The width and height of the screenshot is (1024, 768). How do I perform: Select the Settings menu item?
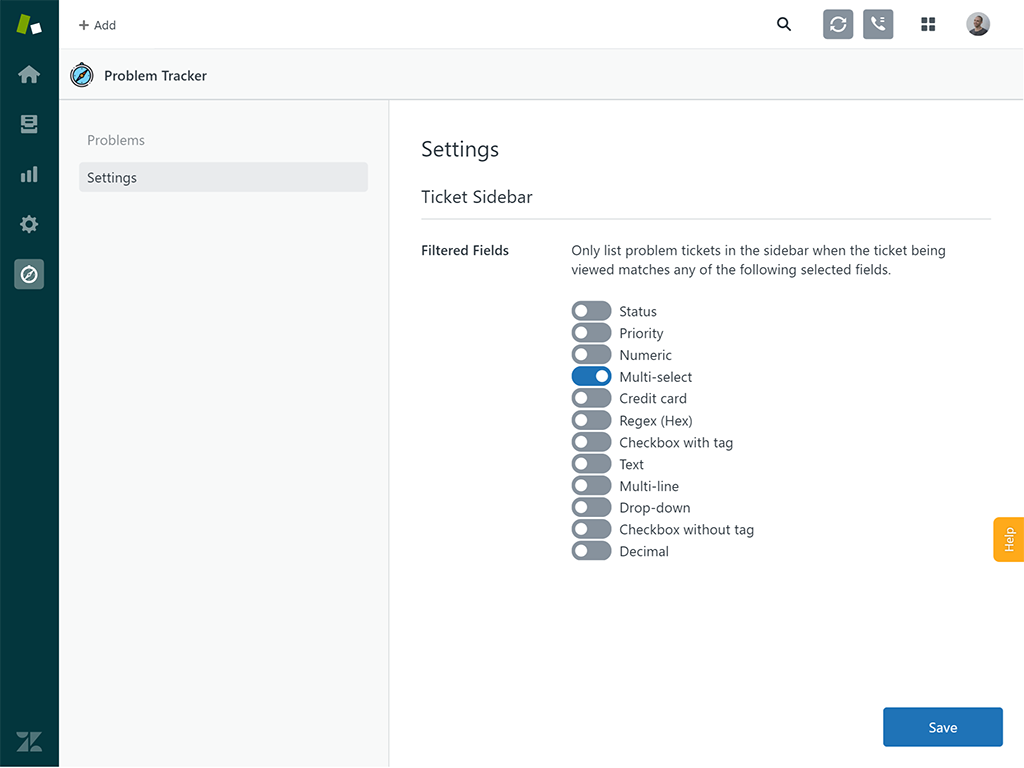pyautogui.click(x=223, y=178)
